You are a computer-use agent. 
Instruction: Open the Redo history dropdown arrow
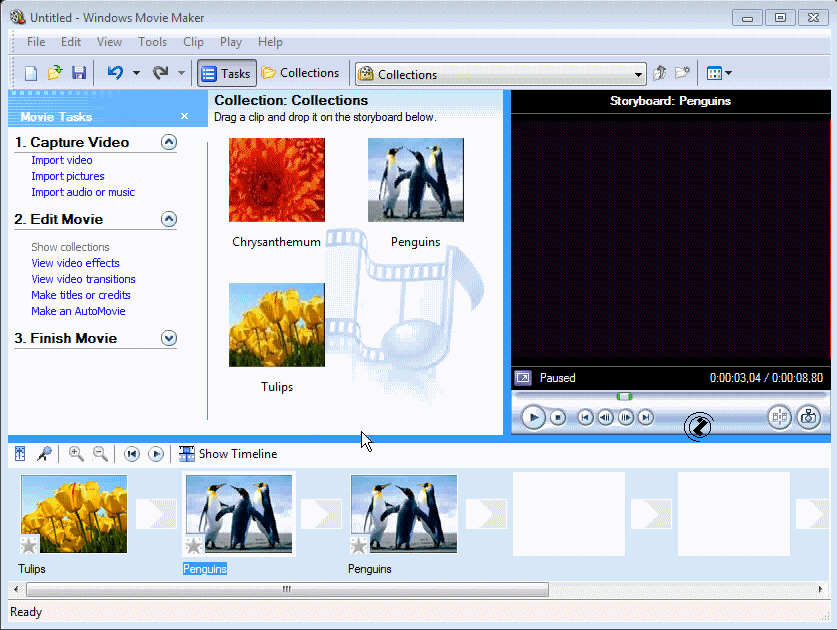pyautogui.click(x=181, y=73)
